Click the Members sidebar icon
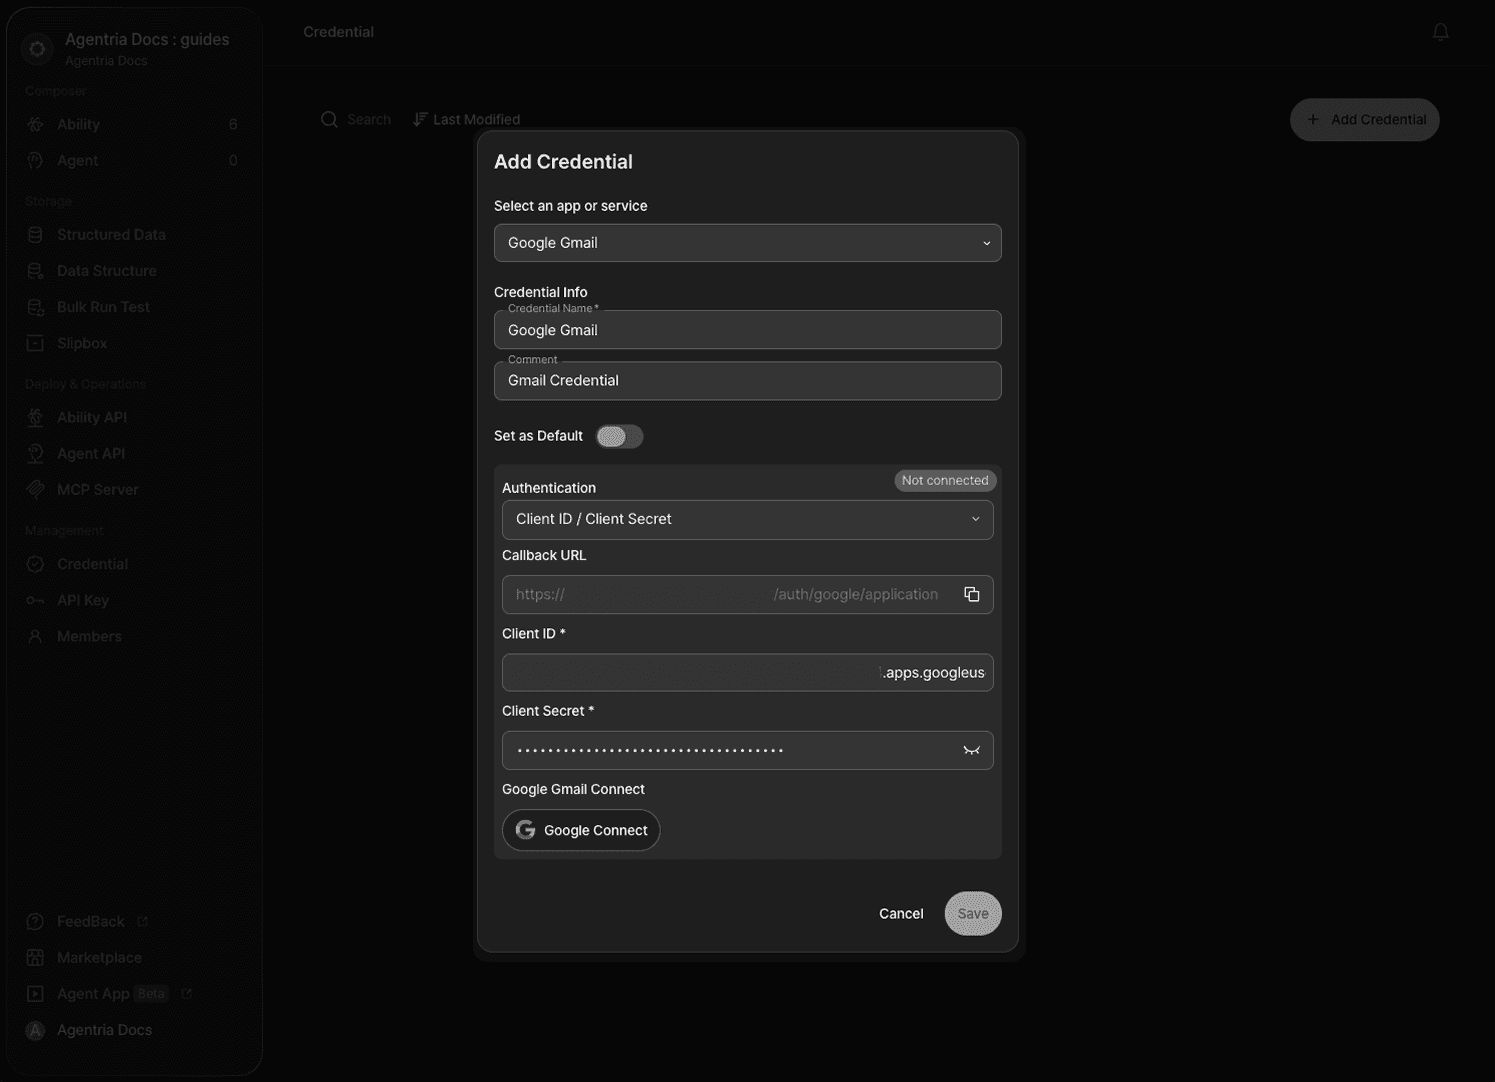Viewport: 1495px width, 1082px height. point(35,636)
